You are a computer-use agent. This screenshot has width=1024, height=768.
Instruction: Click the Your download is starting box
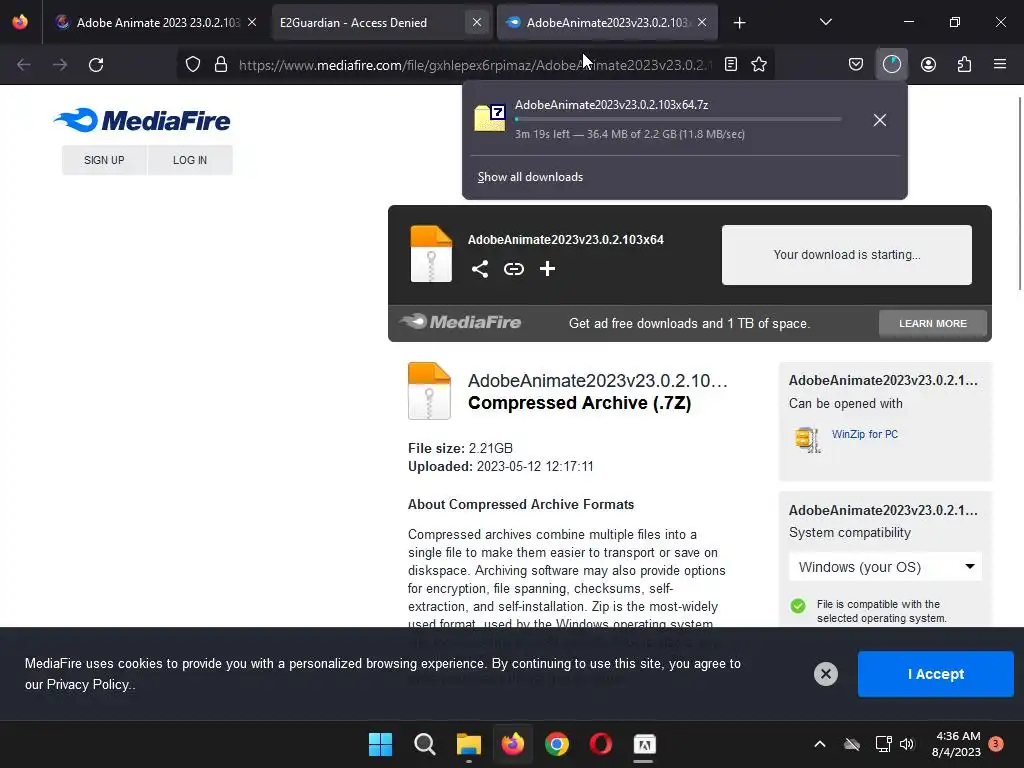846,255
